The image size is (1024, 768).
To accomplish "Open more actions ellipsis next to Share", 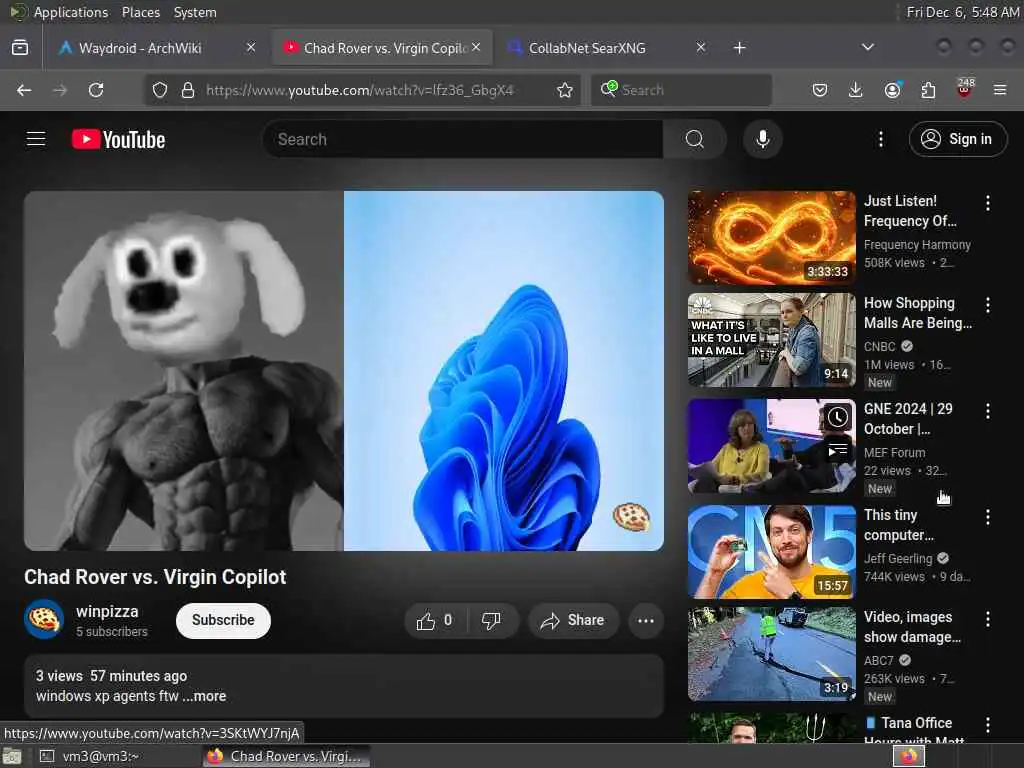I will (x=646, y=620).
